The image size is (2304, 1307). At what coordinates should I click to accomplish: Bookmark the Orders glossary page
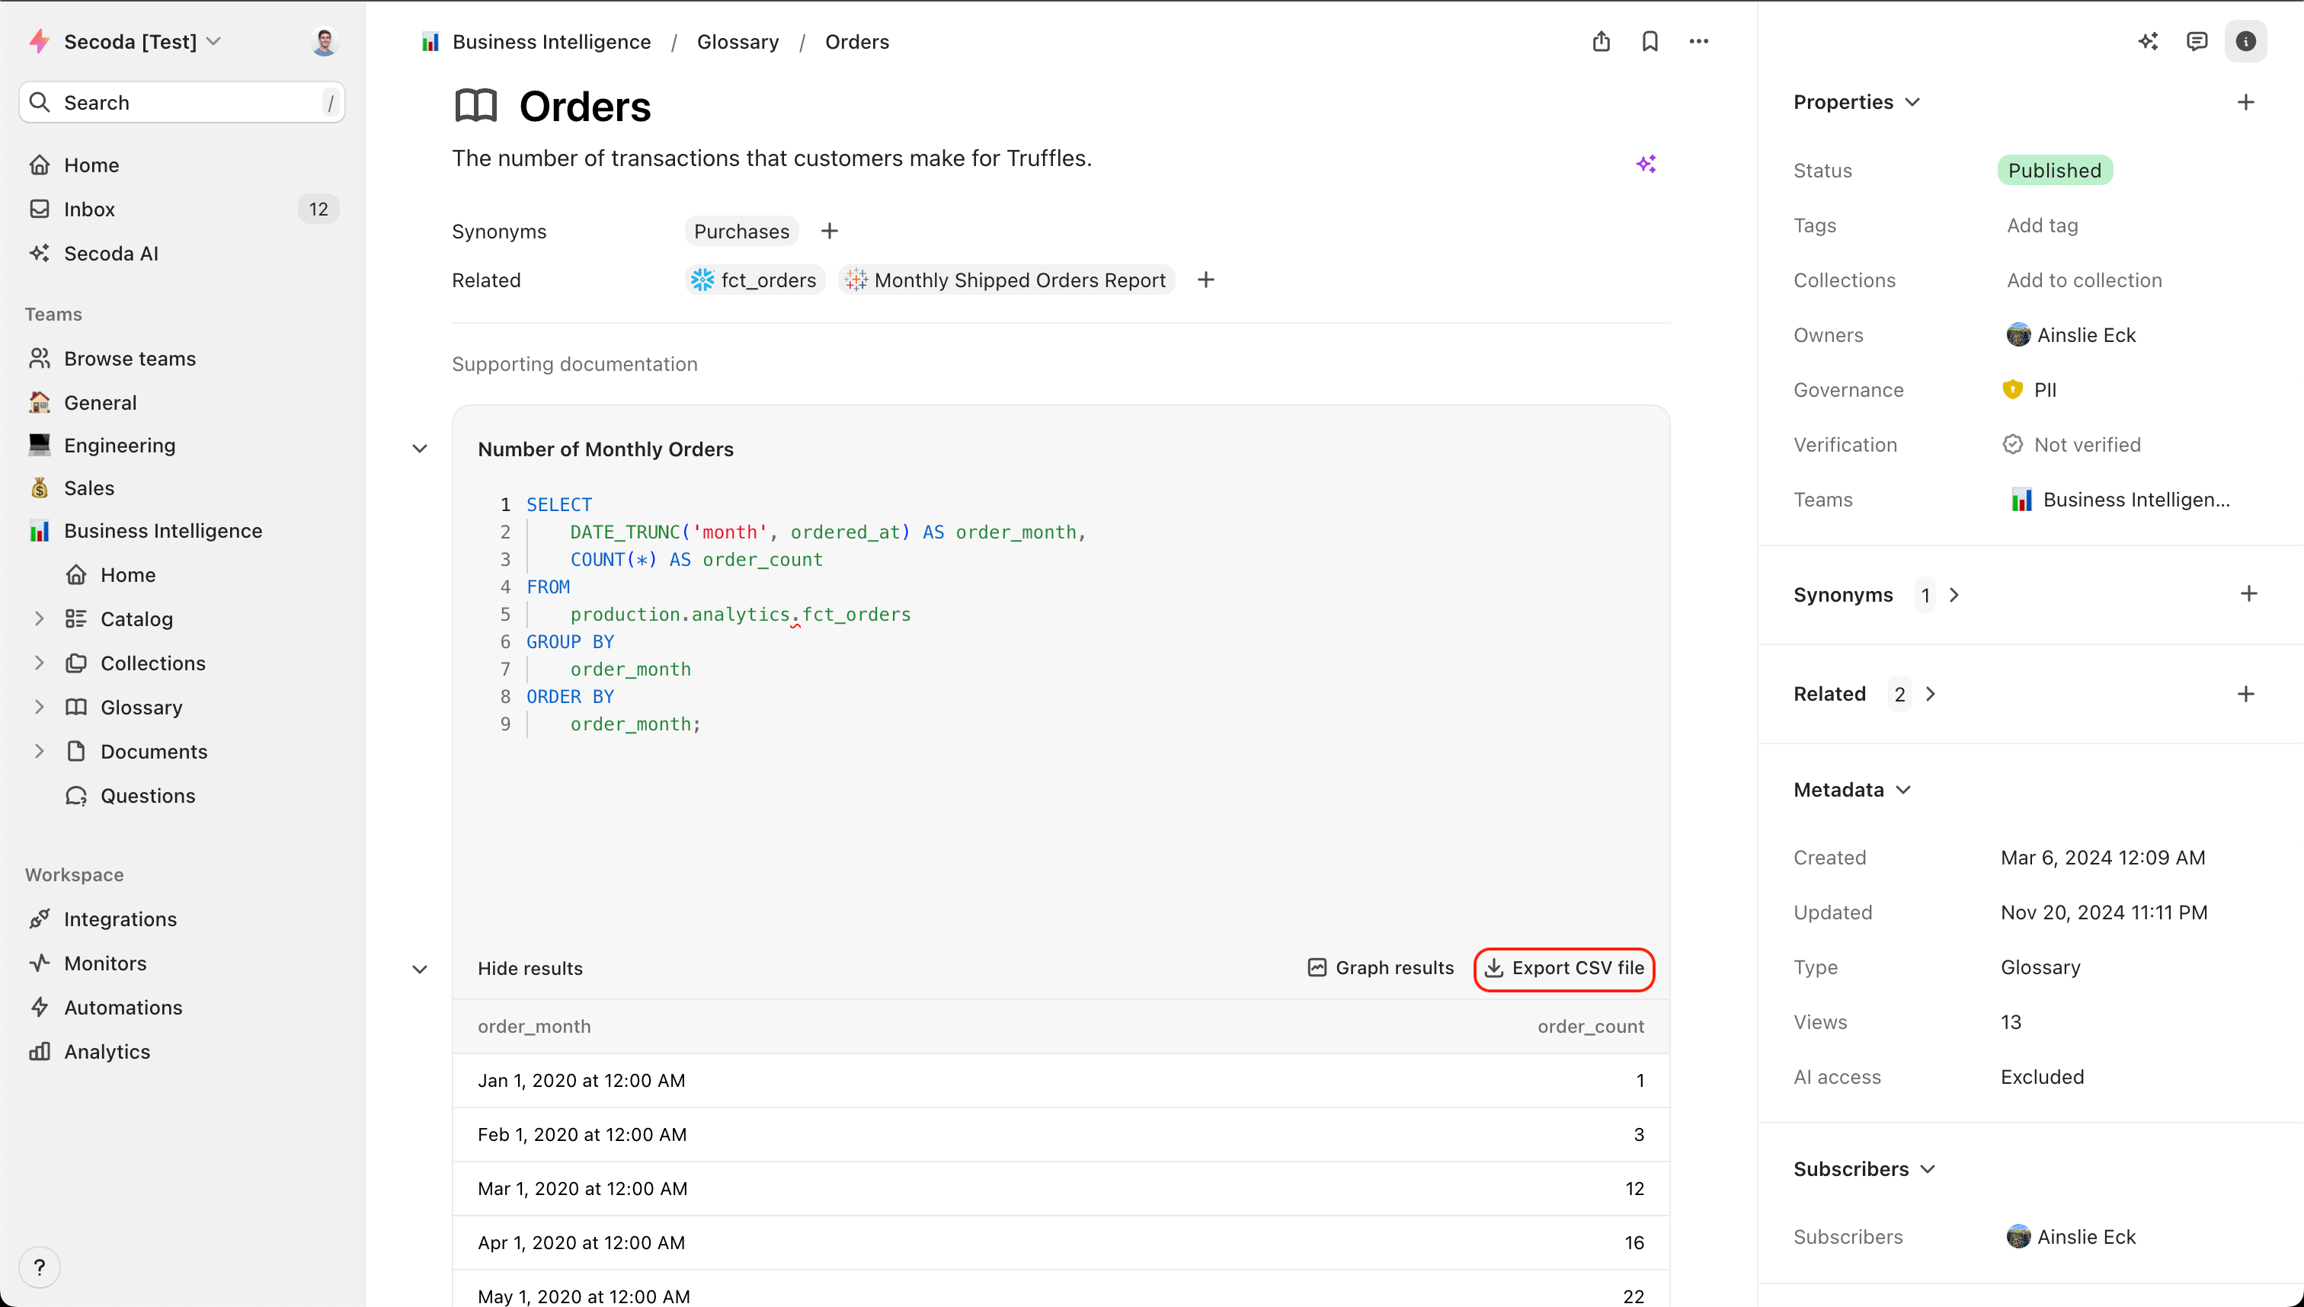point(1650,41)
